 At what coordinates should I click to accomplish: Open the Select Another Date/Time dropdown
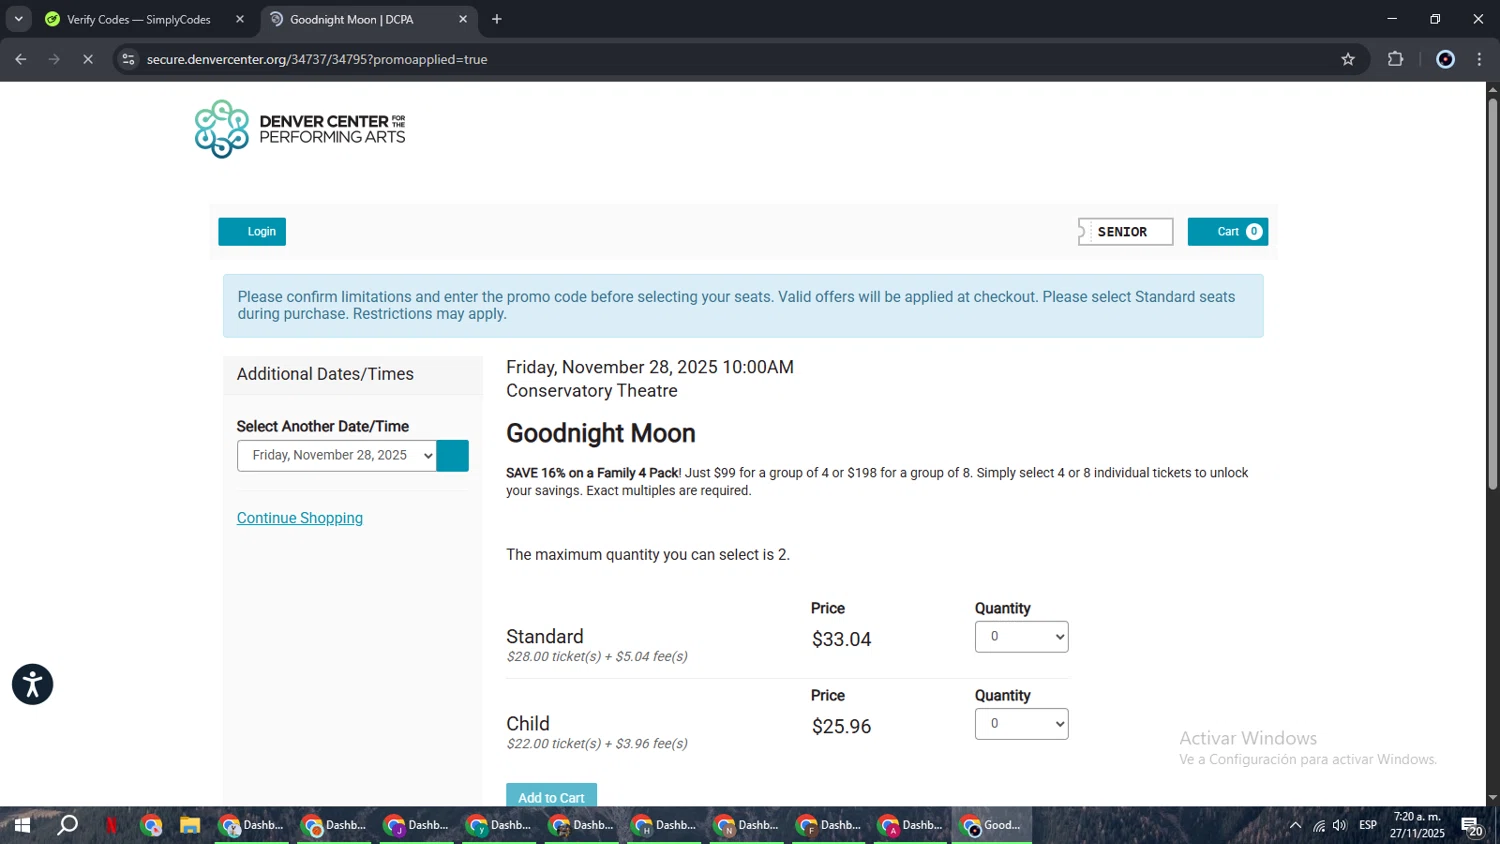tap(337, 456)
